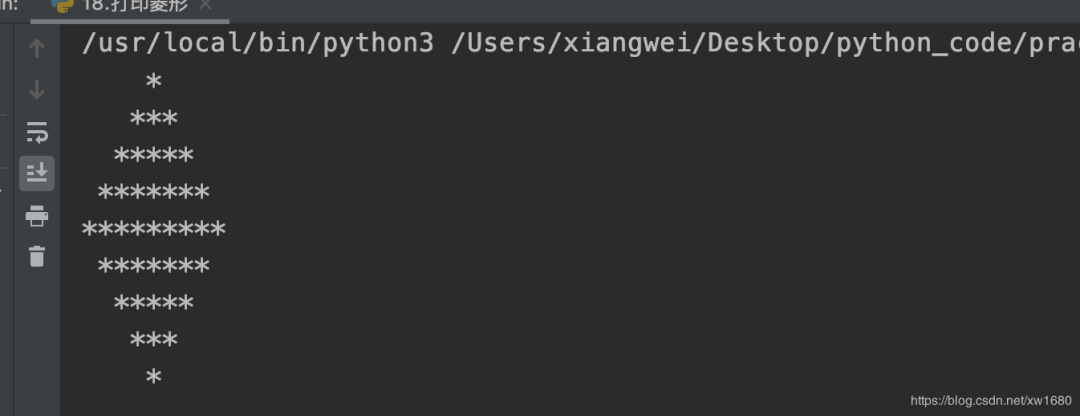
Task: Close the 18.打印菱形 run tab
Action: 206,6
